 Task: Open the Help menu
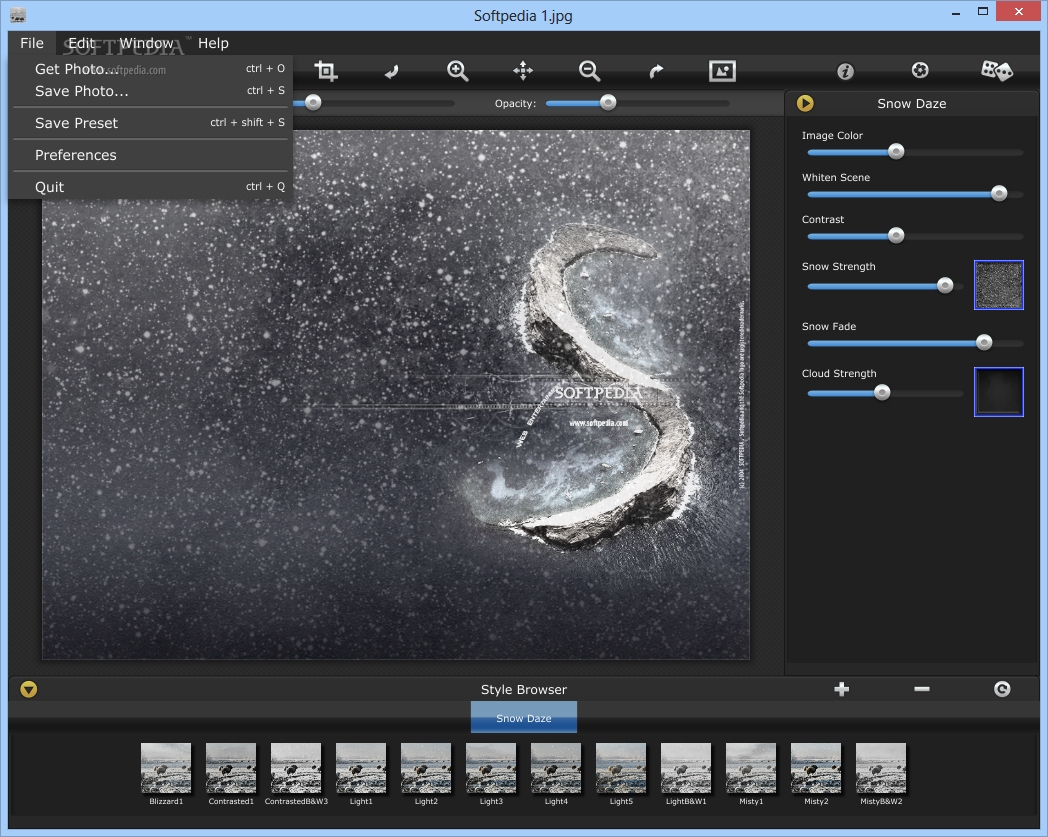(x=213, y=43)
